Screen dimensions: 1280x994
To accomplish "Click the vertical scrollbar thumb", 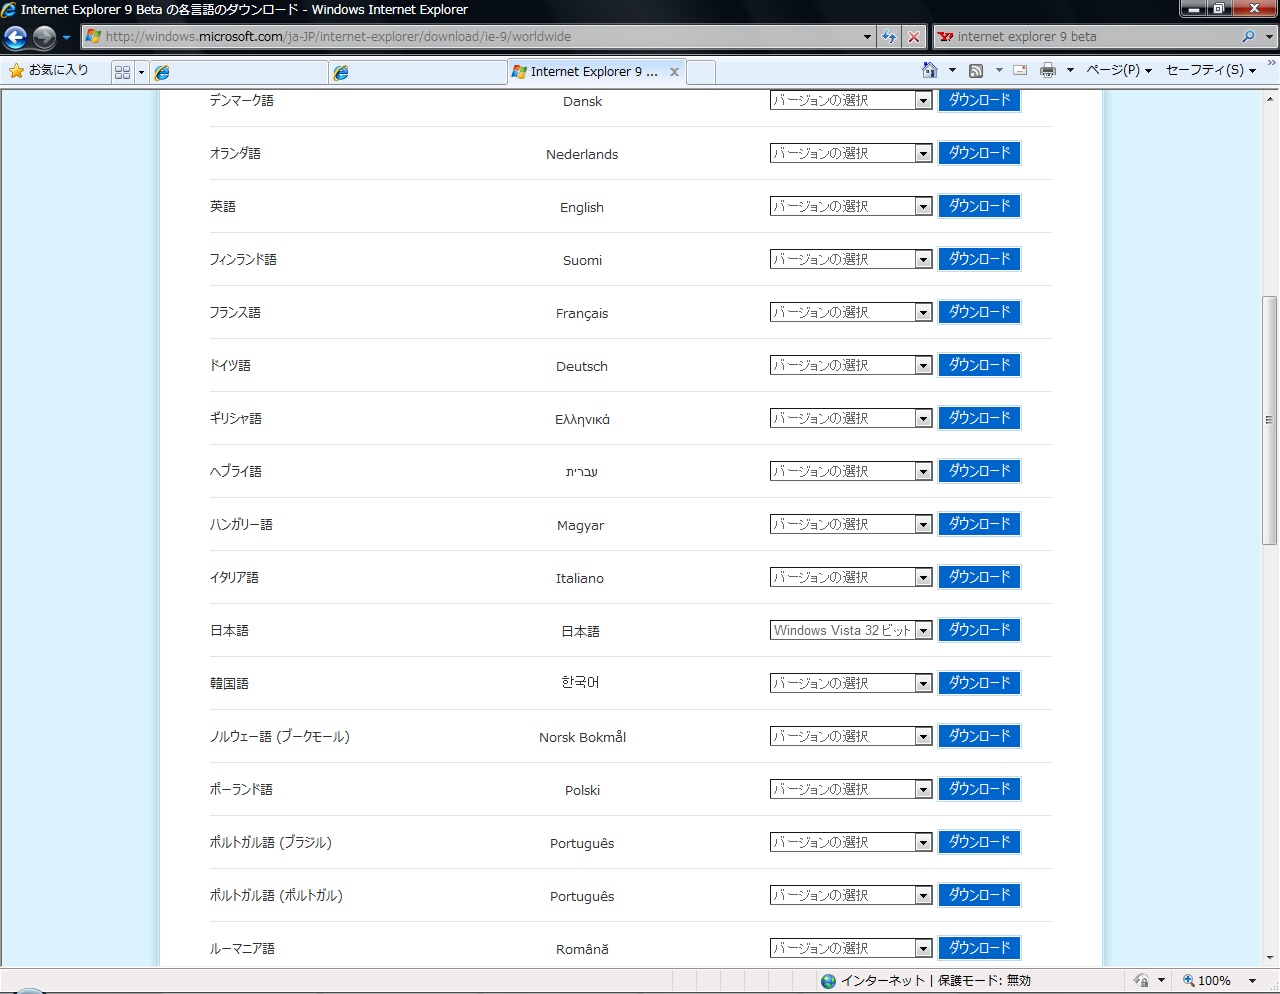I will pos(1270,420).
